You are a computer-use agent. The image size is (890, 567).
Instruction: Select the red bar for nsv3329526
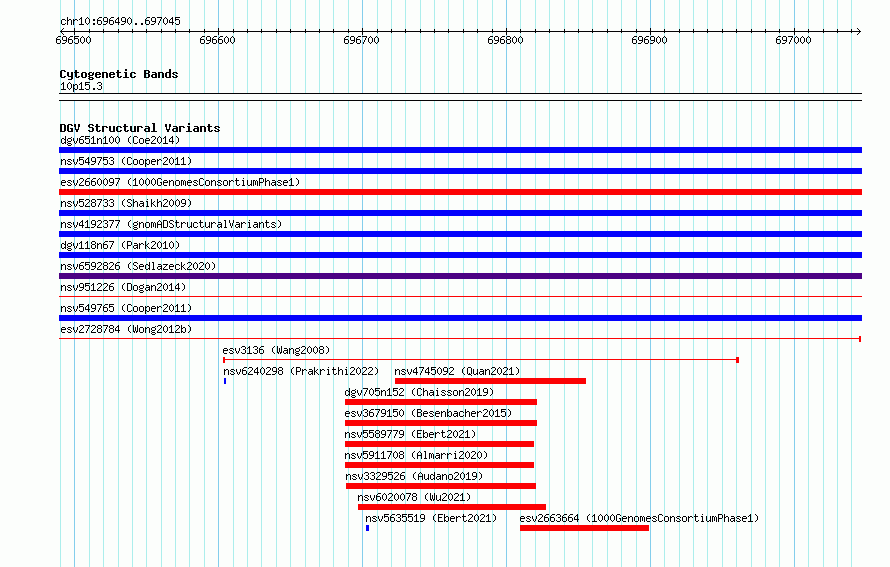[441, 486]
